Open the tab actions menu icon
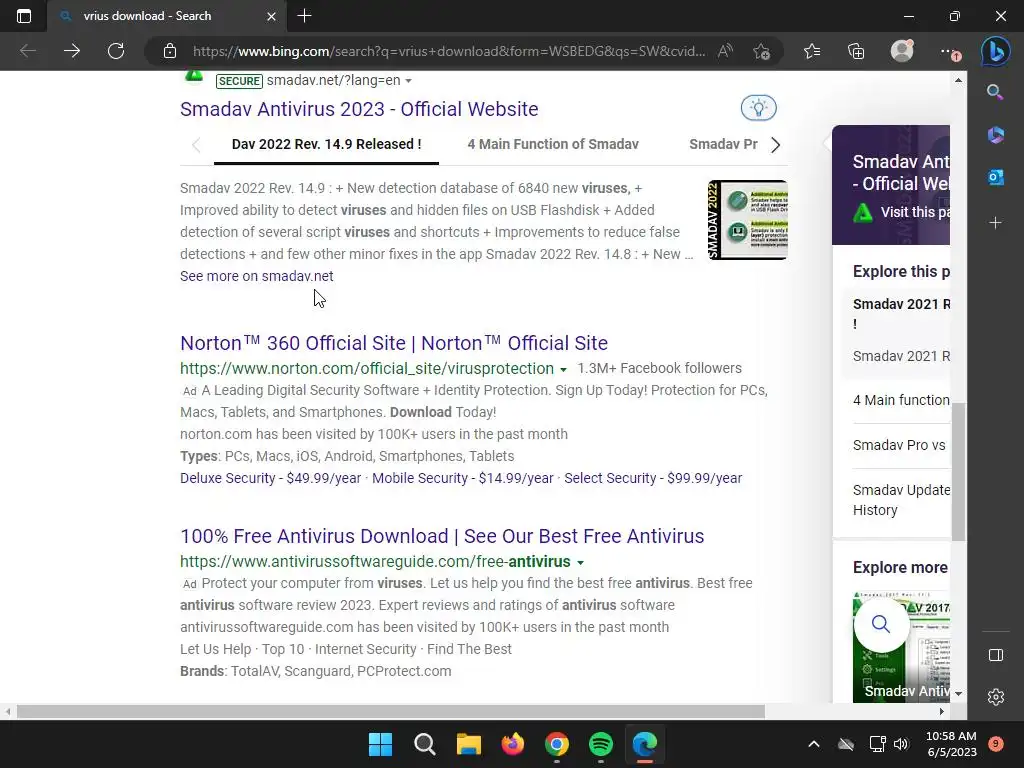This screenshot has height=768, width=1024. (x=24, y=16)
